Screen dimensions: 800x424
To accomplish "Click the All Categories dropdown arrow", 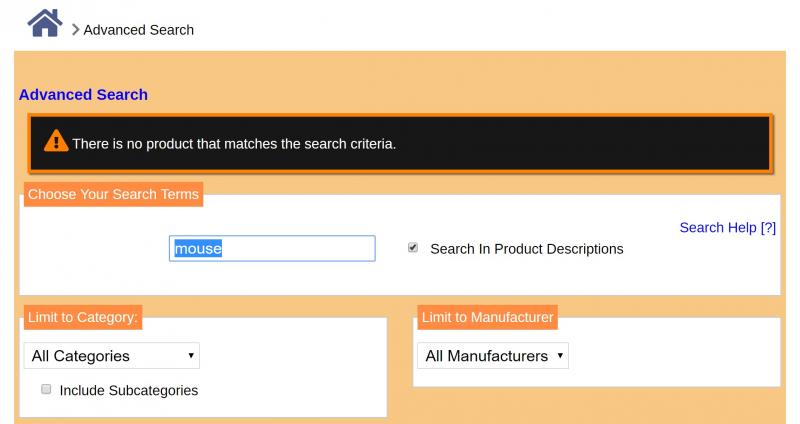I will tap(191, 356).
